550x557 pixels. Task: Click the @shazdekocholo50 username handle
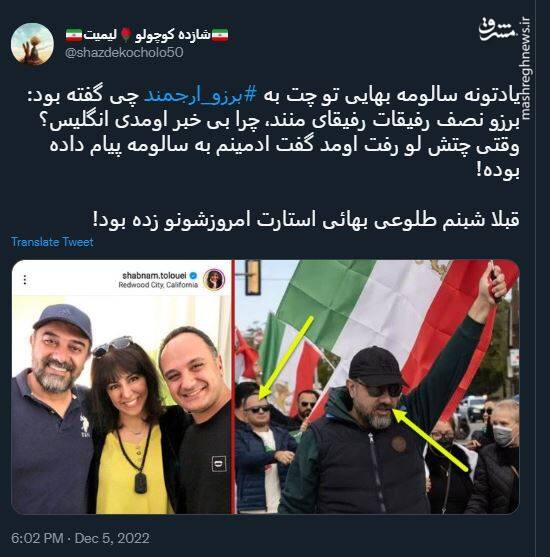coord(124,53)
